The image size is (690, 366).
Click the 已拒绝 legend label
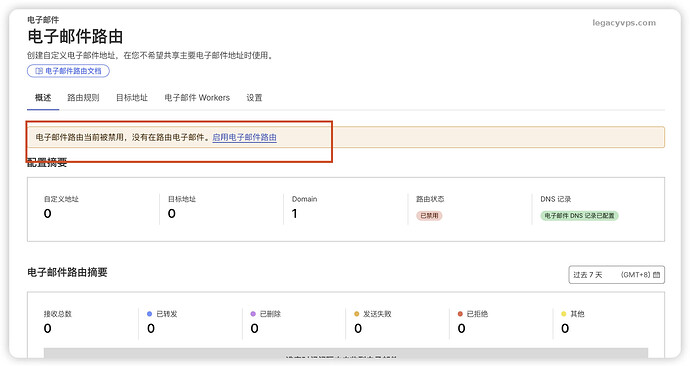tap(477, 314)
